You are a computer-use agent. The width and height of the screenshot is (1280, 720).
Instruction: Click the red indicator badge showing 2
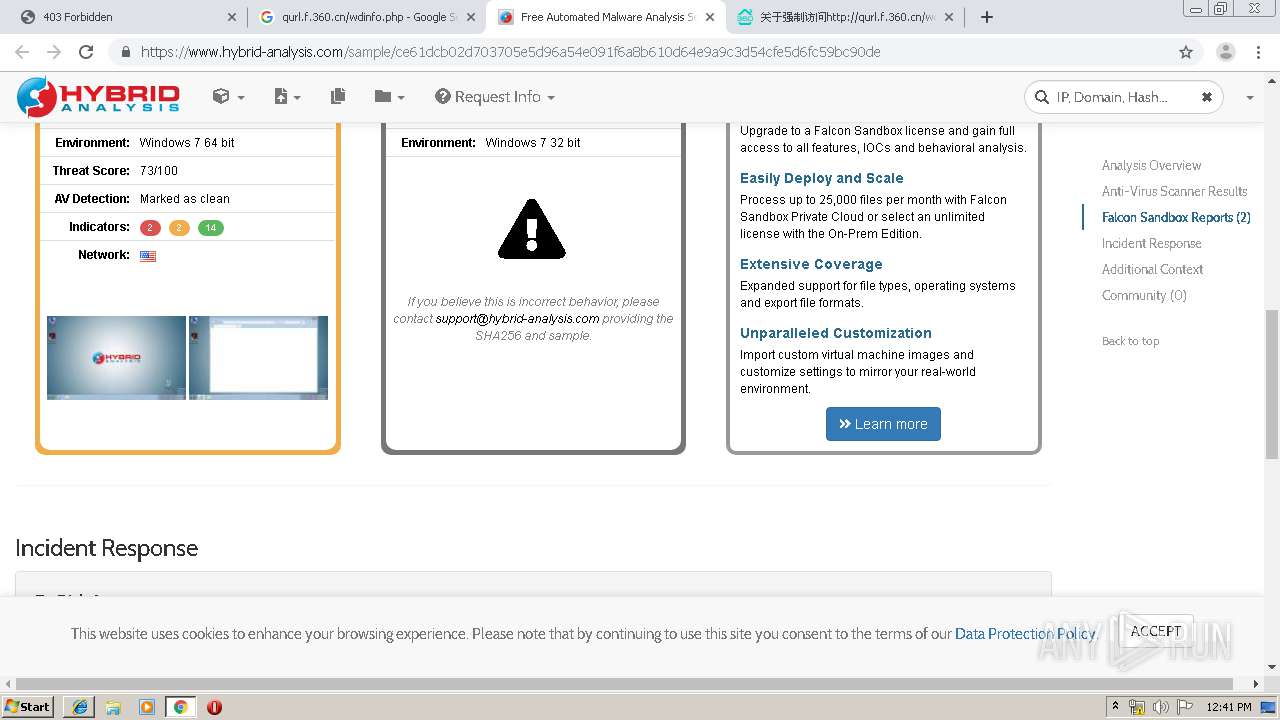pos(150,228)
